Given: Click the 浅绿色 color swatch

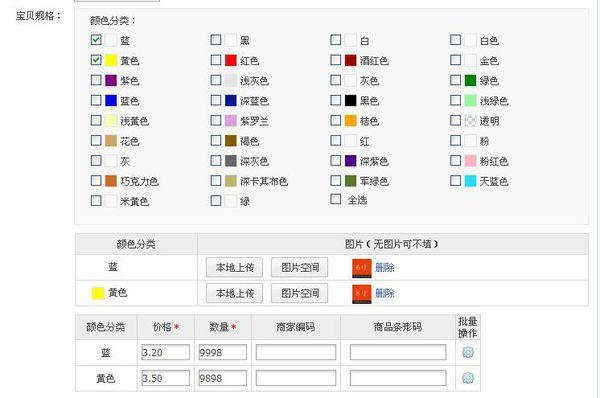Looking at the screenshot, I should [x=470, y=101].
